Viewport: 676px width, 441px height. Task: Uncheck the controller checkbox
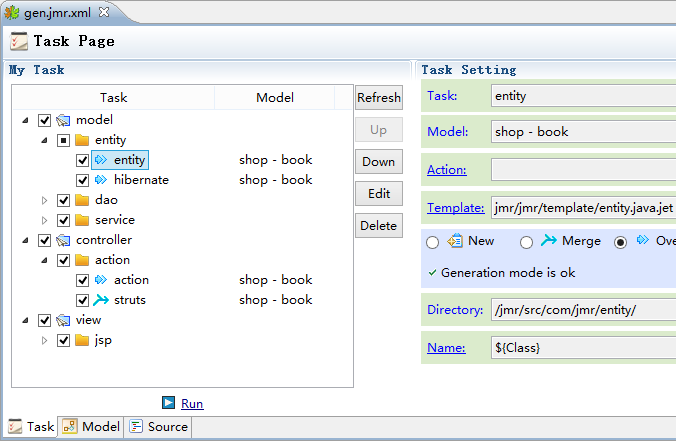click(44, 240)
